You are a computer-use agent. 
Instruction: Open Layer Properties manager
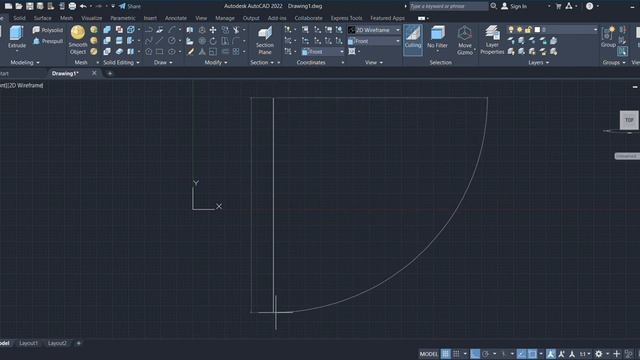coord(492,40)
